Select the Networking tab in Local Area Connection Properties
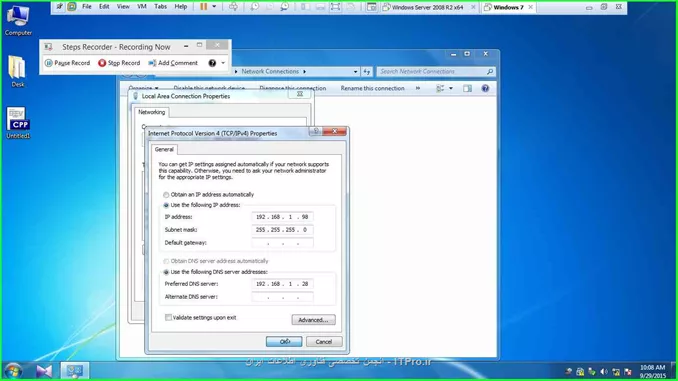 [x=151, y=112]
